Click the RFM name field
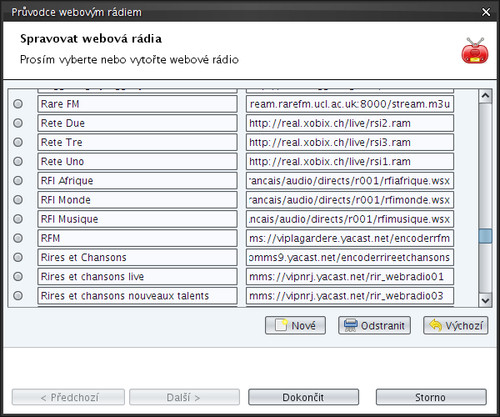Screen dimensions: 500x417 [137, 238]
